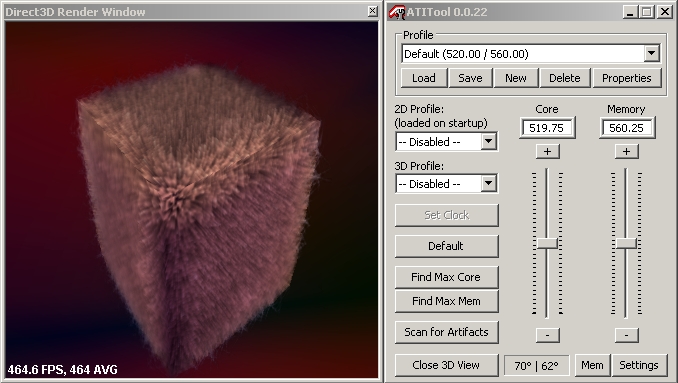The image size is (678, 383).
Task: Click the ATITool logo icon in title bar
Action: click(x=396, y=12)
